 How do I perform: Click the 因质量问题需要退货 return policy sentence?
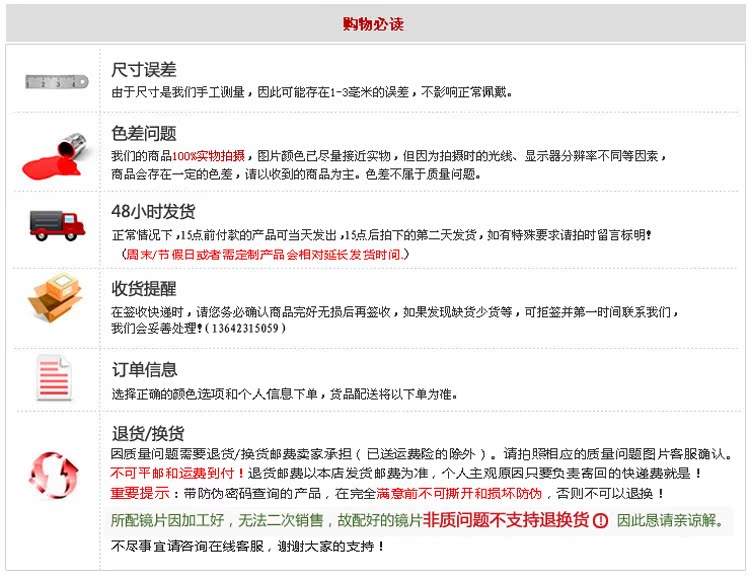(x=422, y=454)
